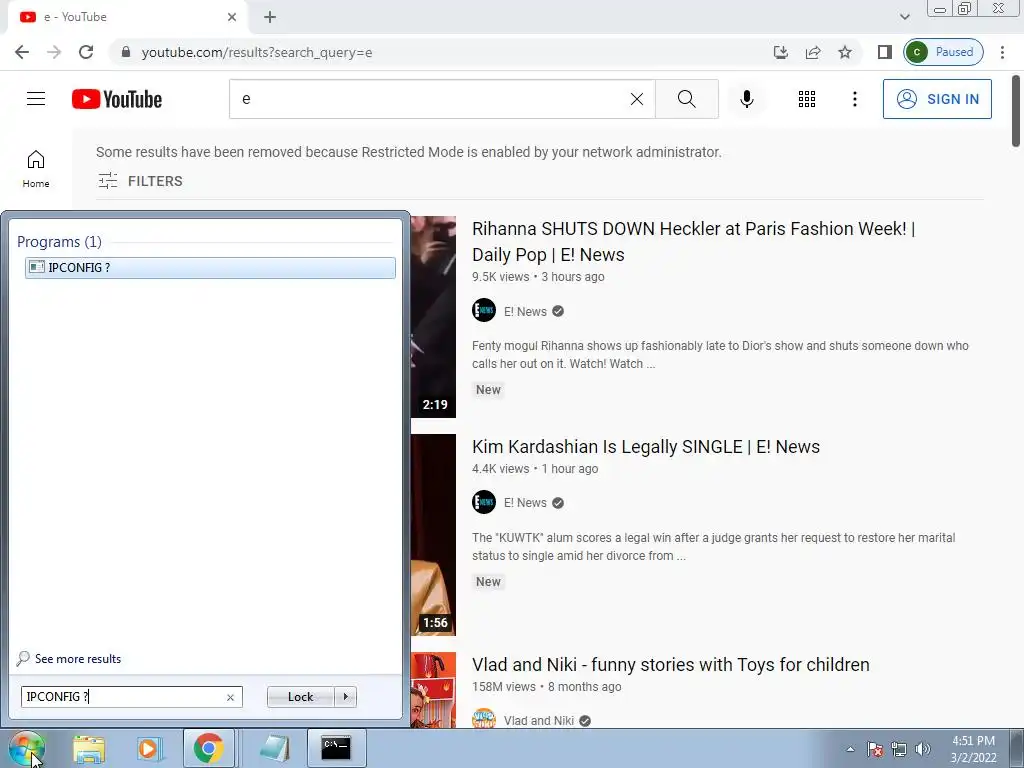
Task: Open the Vlad and Niki funny stories video
Action: (671, 665)
